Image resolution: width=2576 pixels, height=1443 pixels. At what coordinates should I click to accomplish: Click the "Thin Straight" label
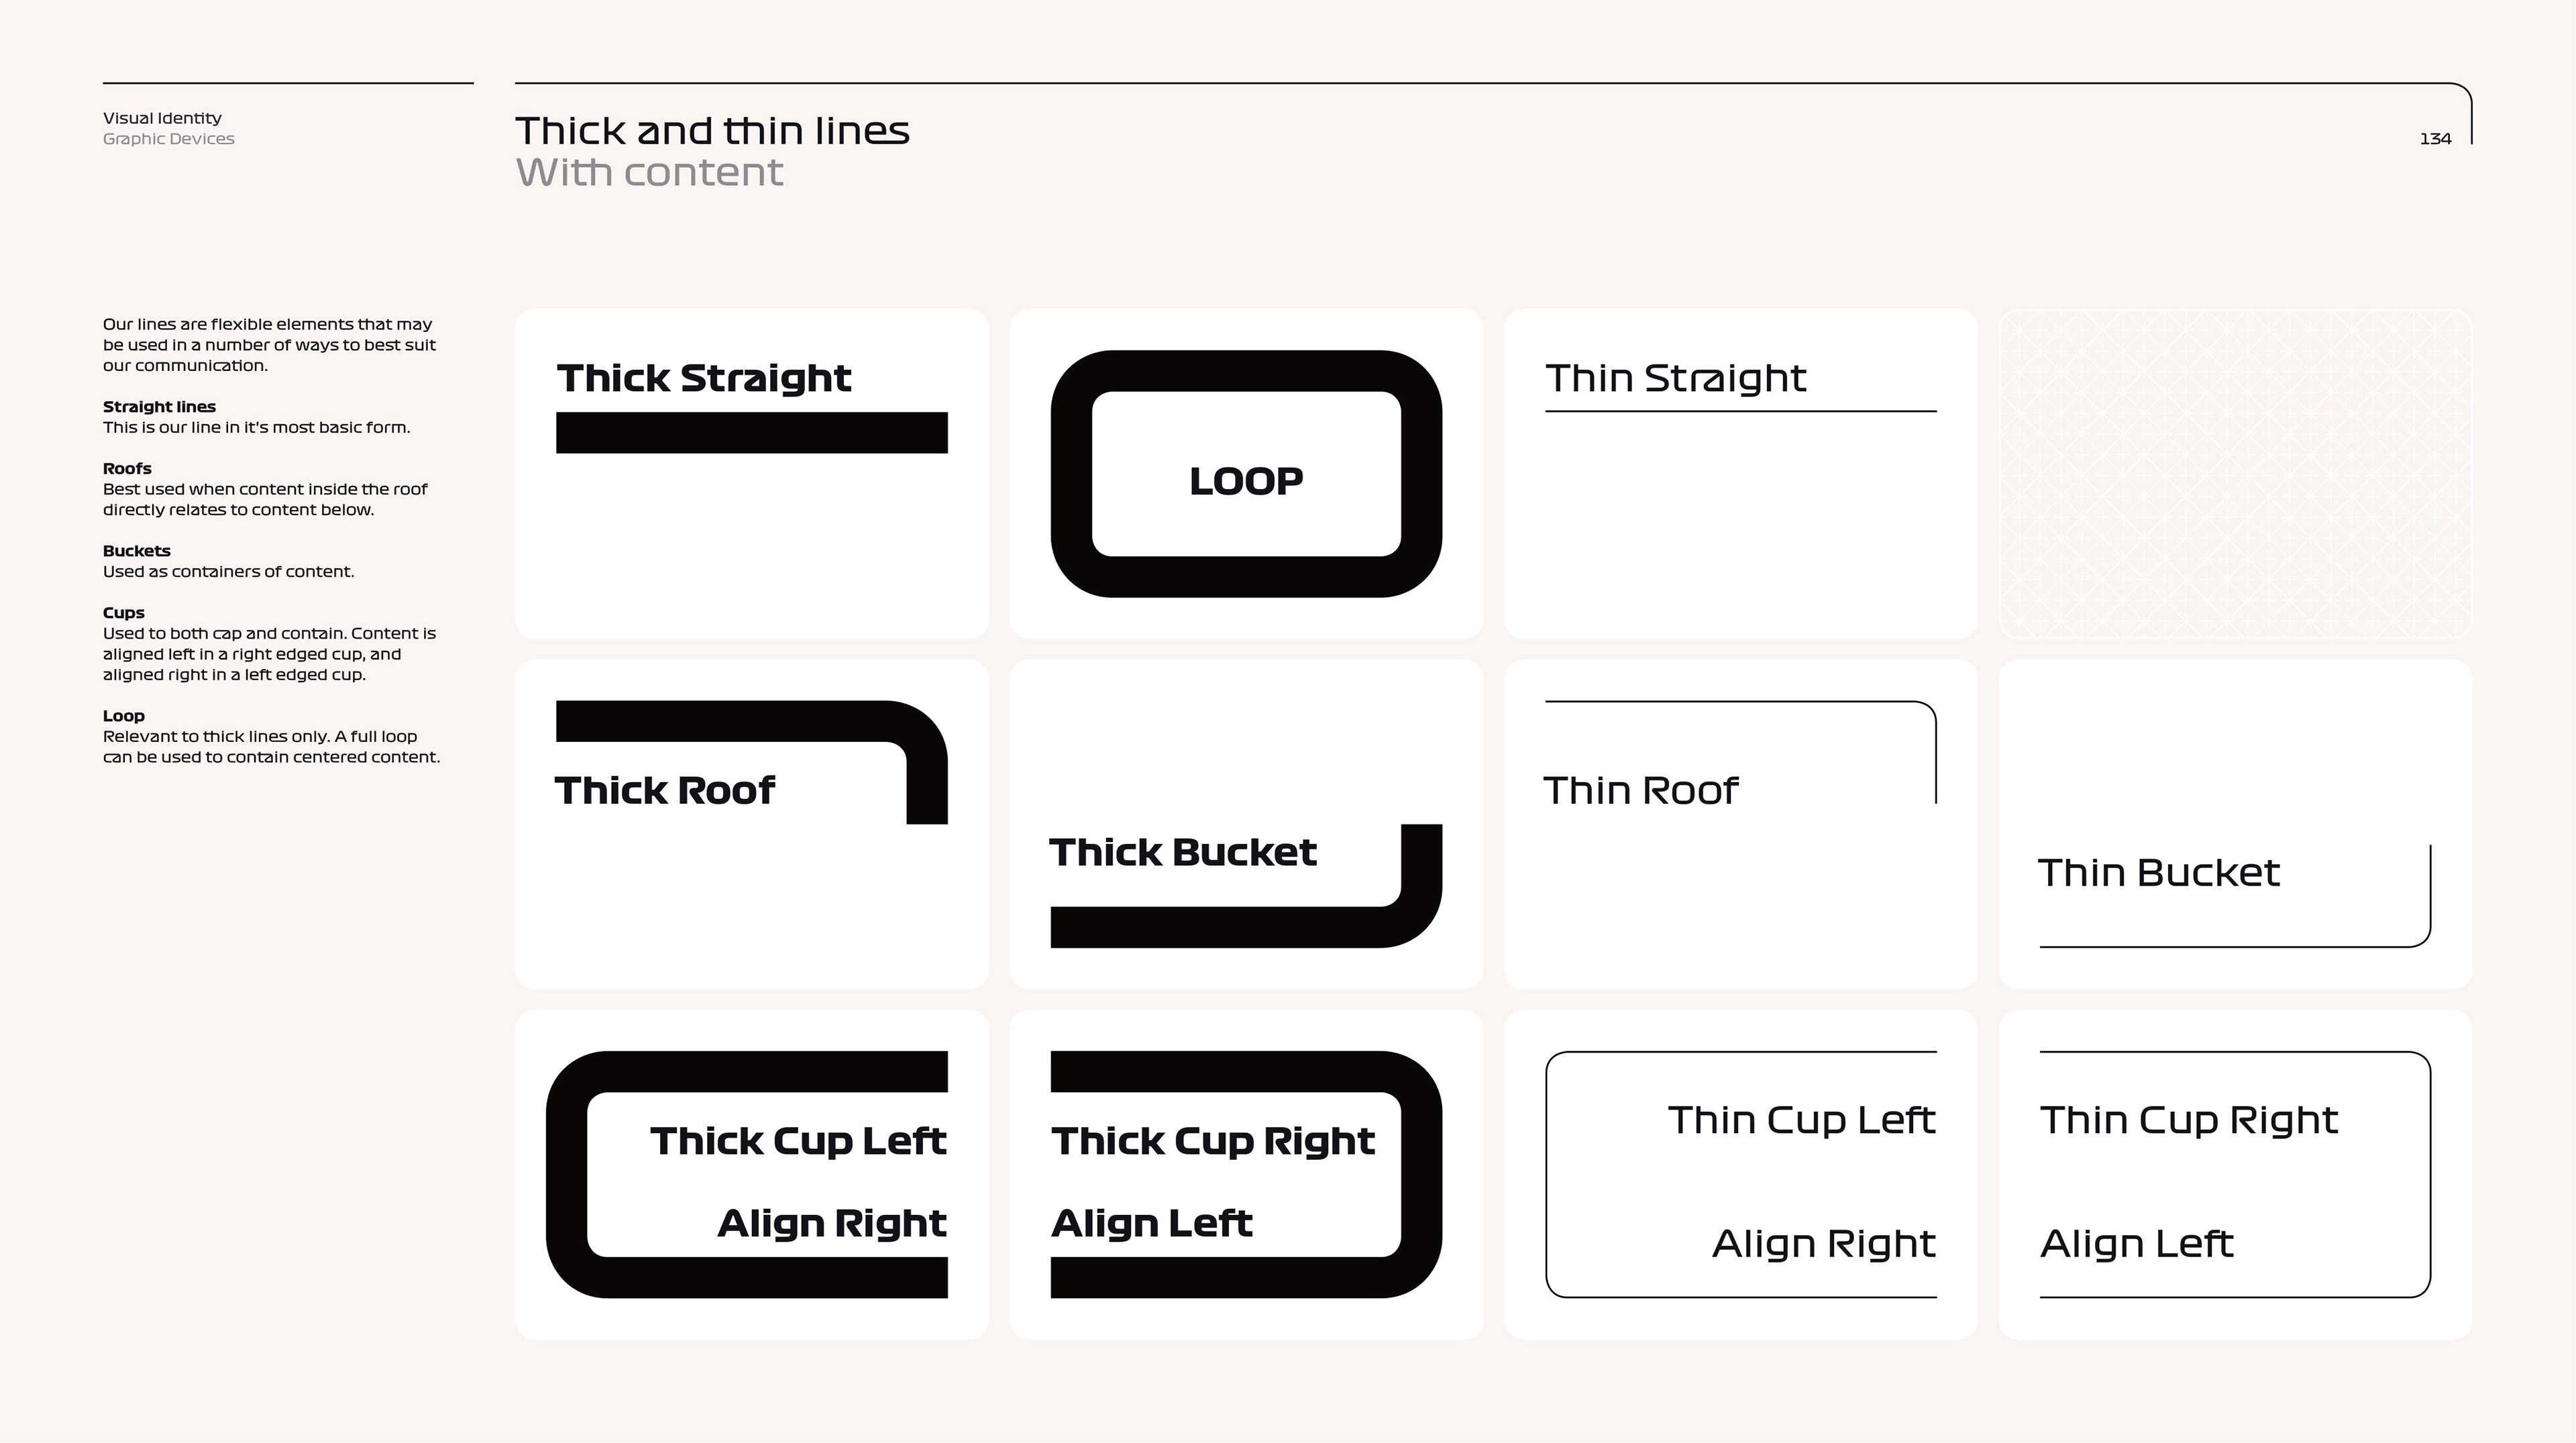(1676, 378)
